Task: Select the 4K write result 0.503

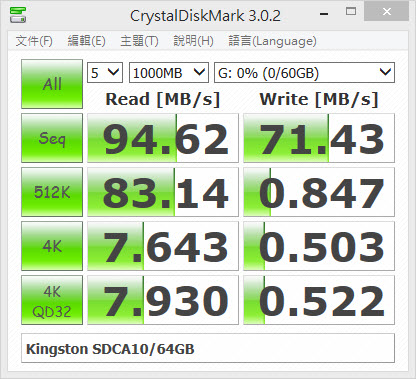Action: point(319,246)
